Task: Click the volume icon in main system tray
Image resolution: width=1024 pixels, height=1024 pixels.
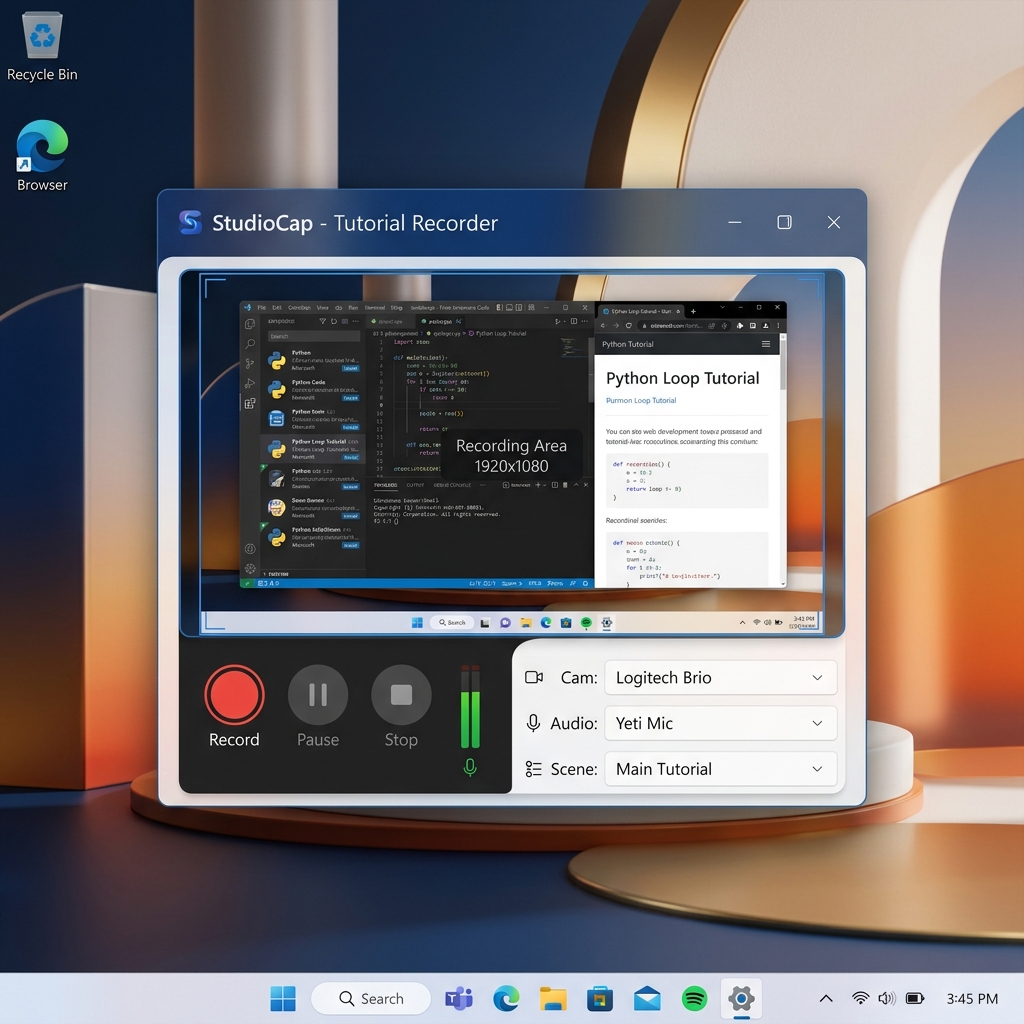Action: pyautogui.click(x=887, y=999)
